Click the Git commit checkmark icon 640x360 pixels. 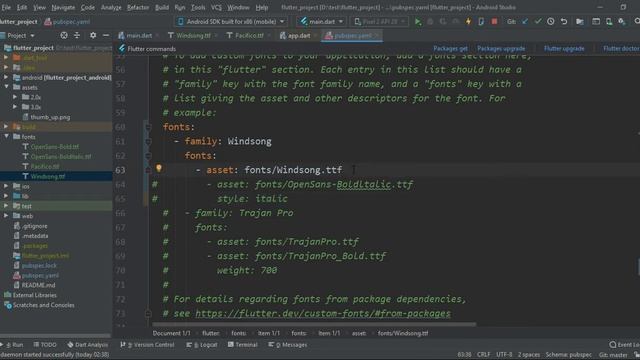click(538, 22)
